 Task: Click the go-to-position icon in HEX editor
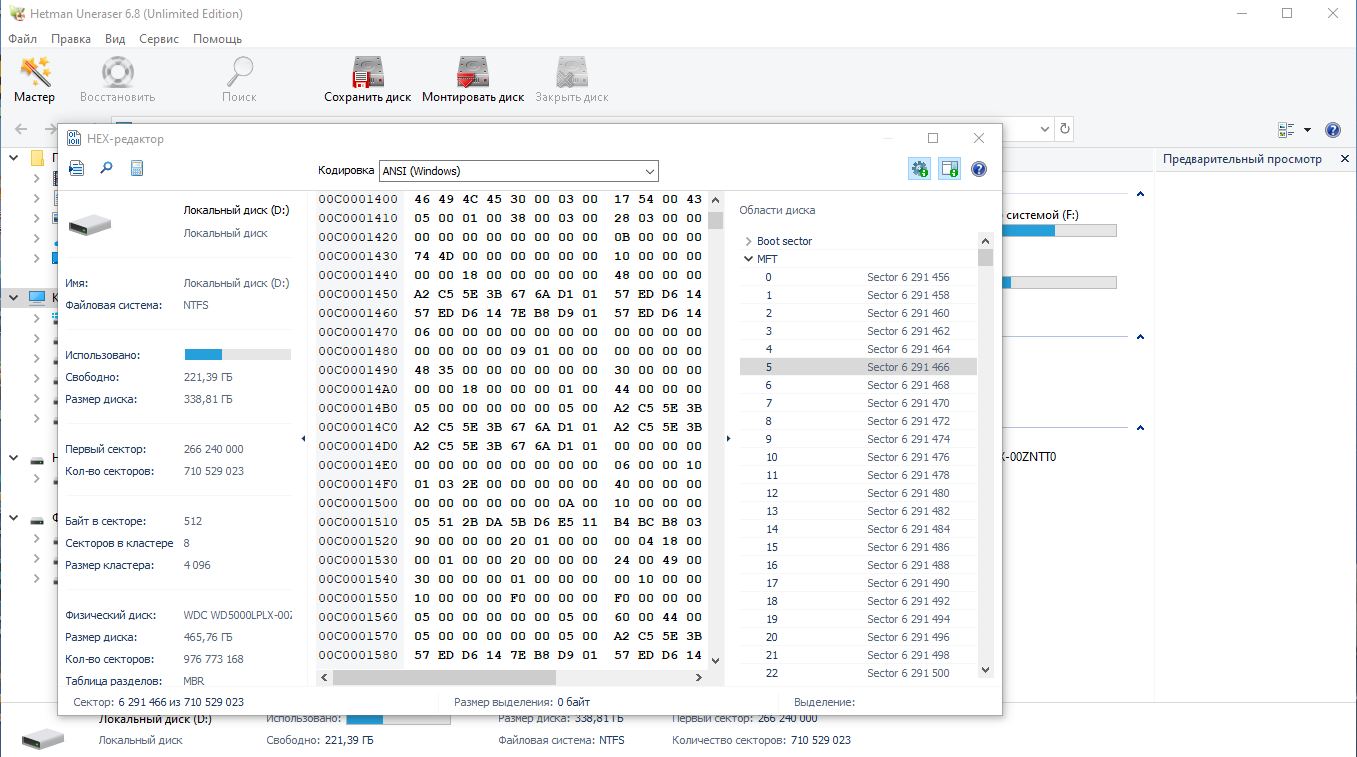[x=76, y=168]
